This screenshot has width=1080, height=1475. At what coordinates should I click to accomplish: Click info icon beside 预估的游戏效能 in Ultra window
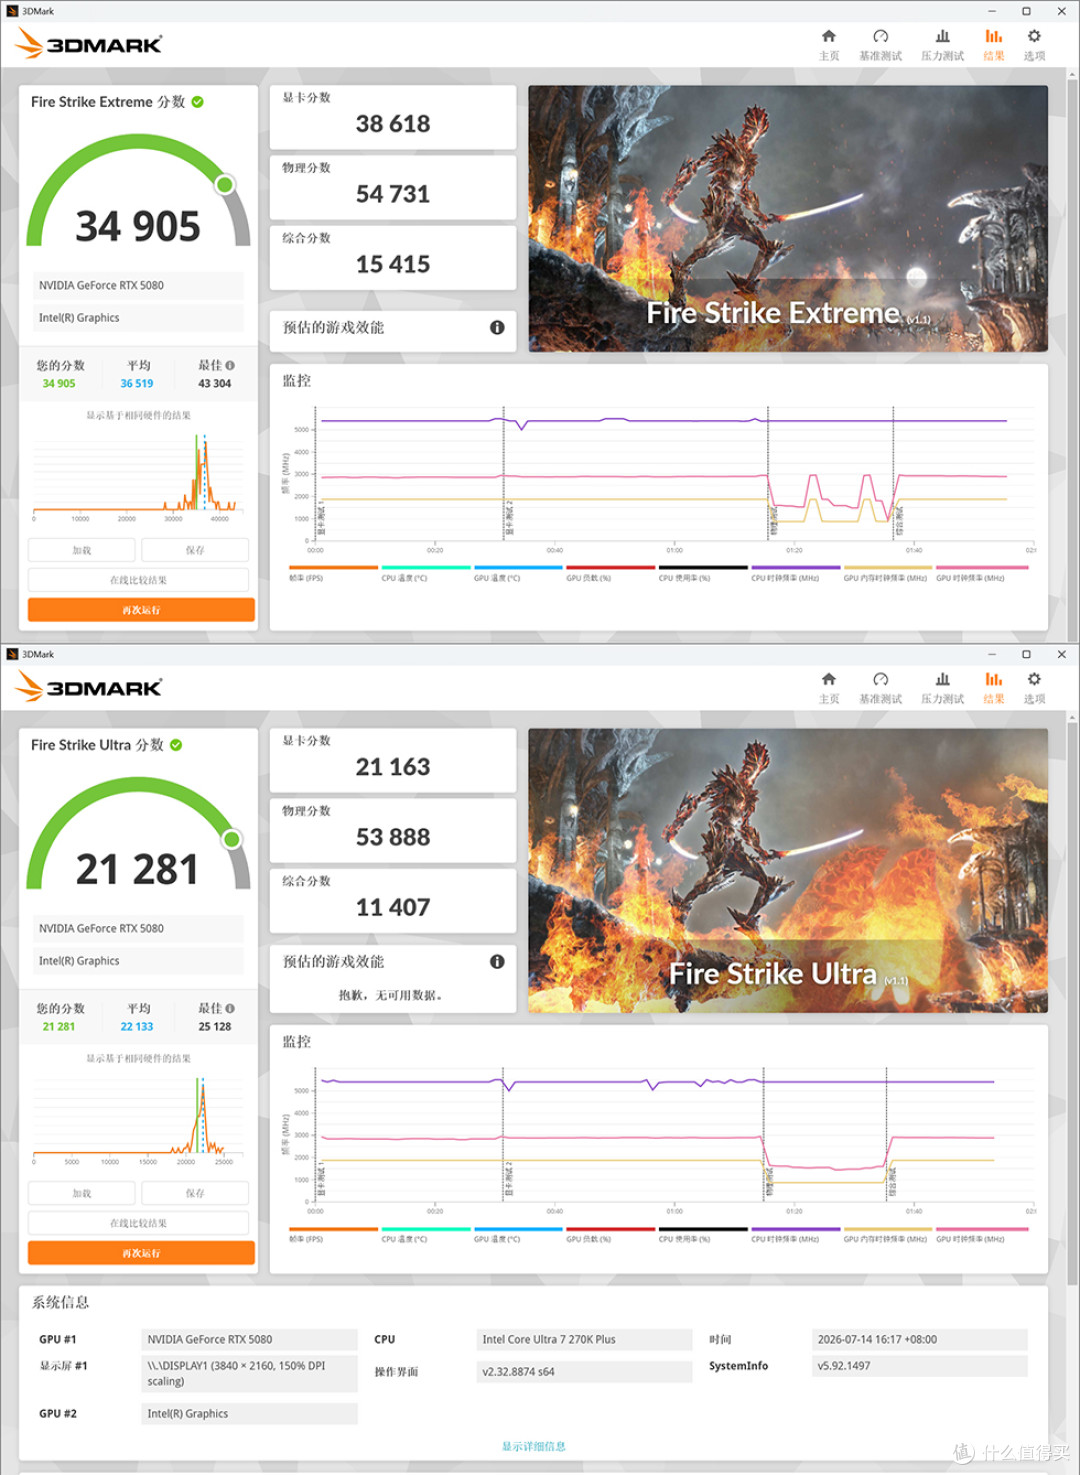pyautogui.click(x=497, y=961)
